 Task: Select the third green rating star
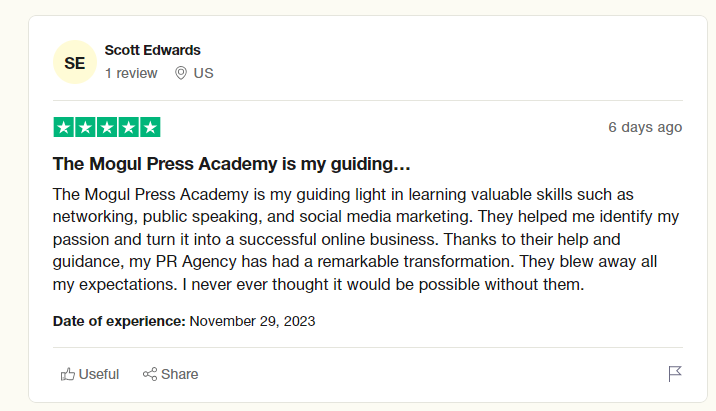point(107,127)
